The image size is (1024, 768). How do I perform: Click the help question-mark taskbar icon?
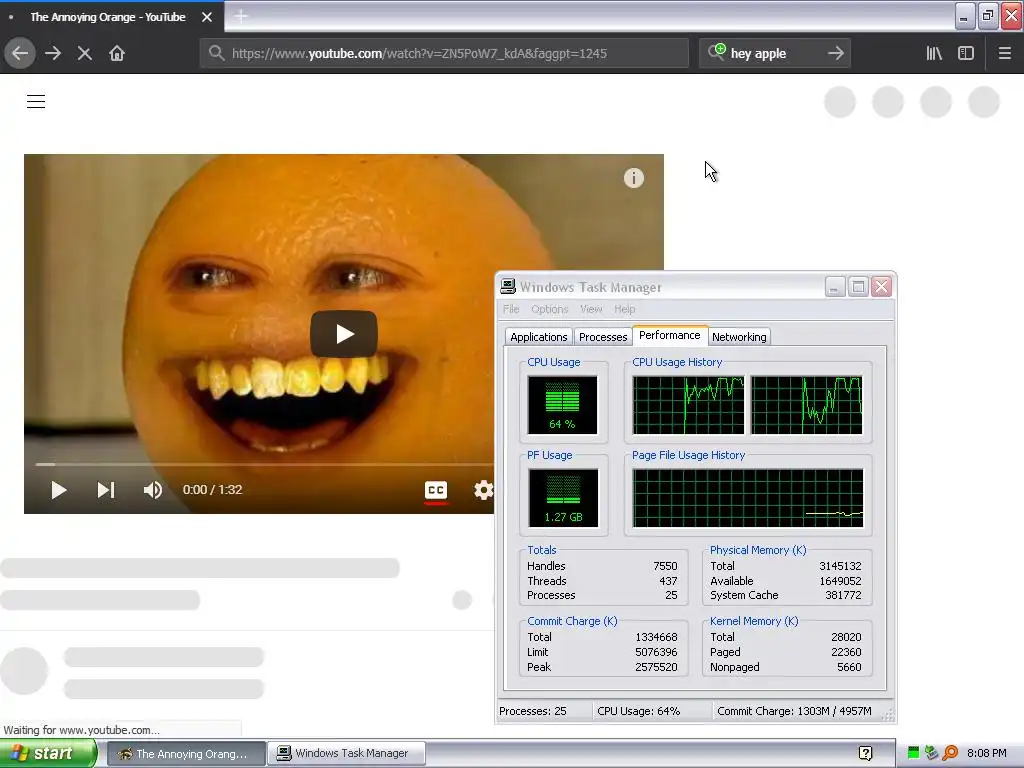pyautogui.click(x=866, y=754)
